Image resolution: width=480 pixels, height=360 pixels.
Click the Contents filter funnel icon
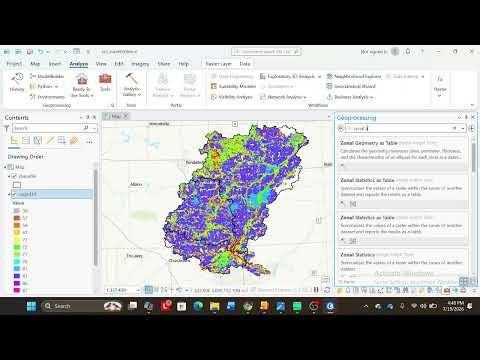6,128
